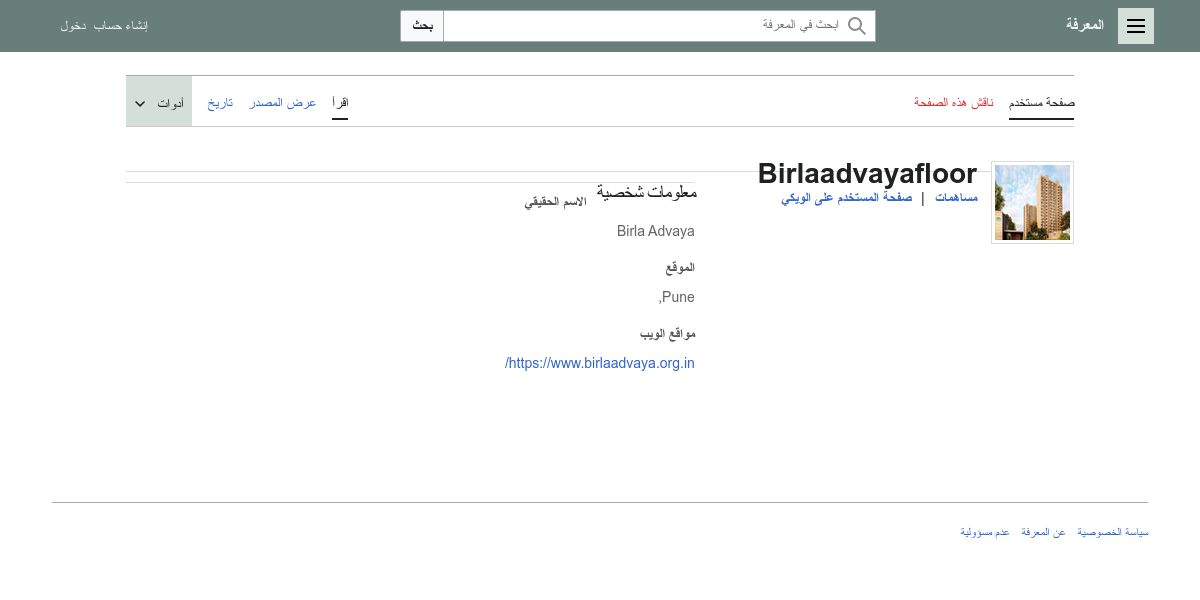Click the دخول login link
1200x600 pixels.
tap(73, 26)
